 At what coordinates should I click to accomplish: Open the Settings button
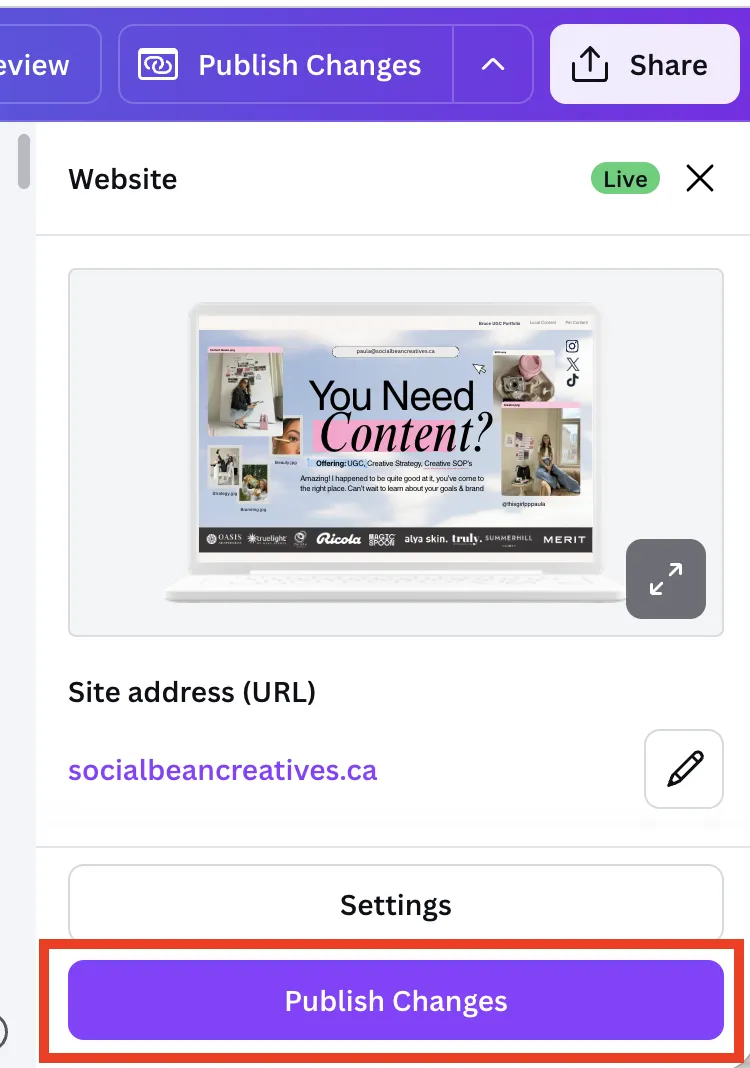(396, 905)
